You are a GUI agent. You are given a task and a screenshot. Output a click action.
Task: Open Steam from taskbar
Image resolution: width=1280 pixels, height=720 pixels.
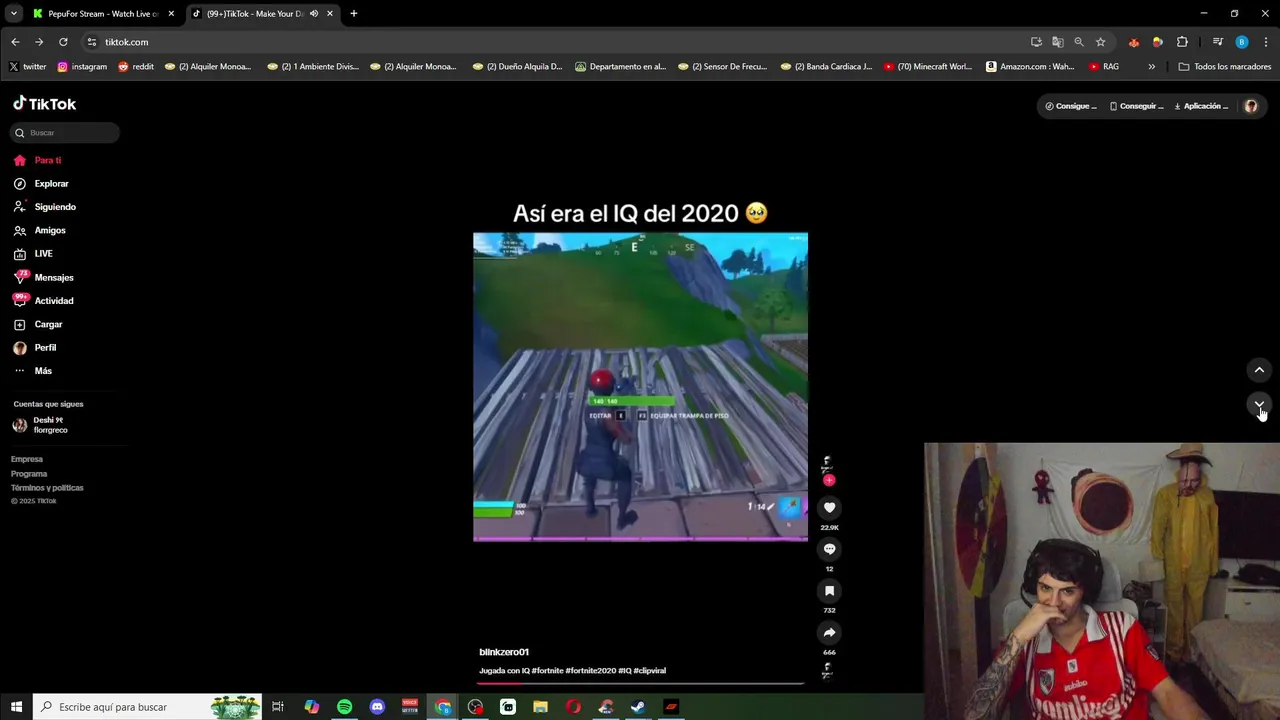(638, 707)
